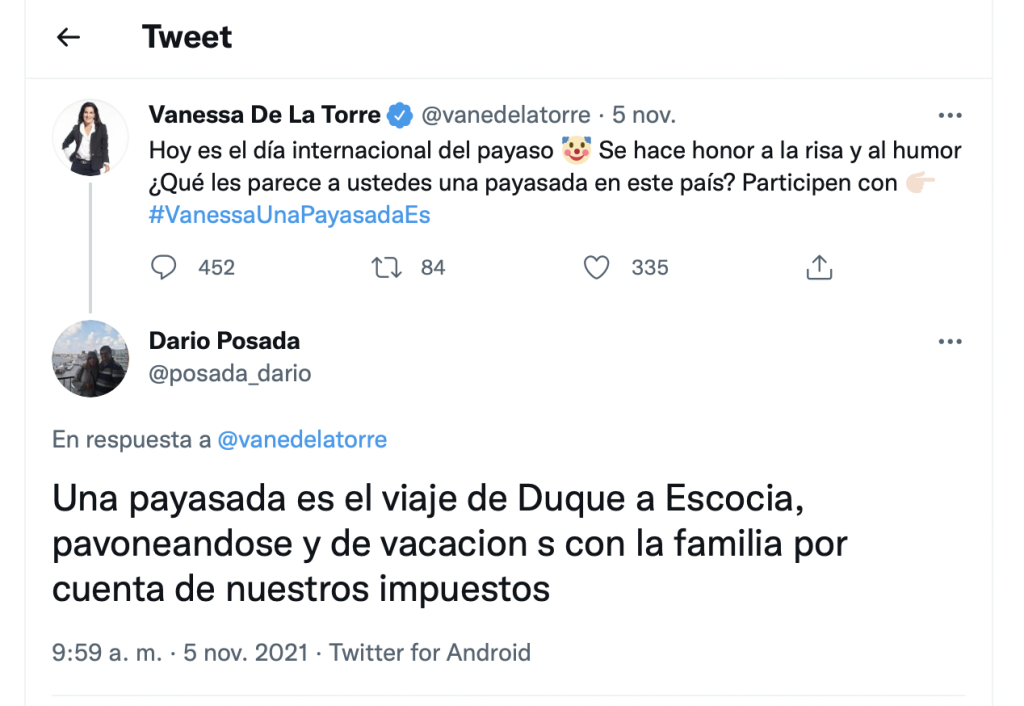Click the @posada_dario handle
The image size is (1024, 706).
click(230, 374)
